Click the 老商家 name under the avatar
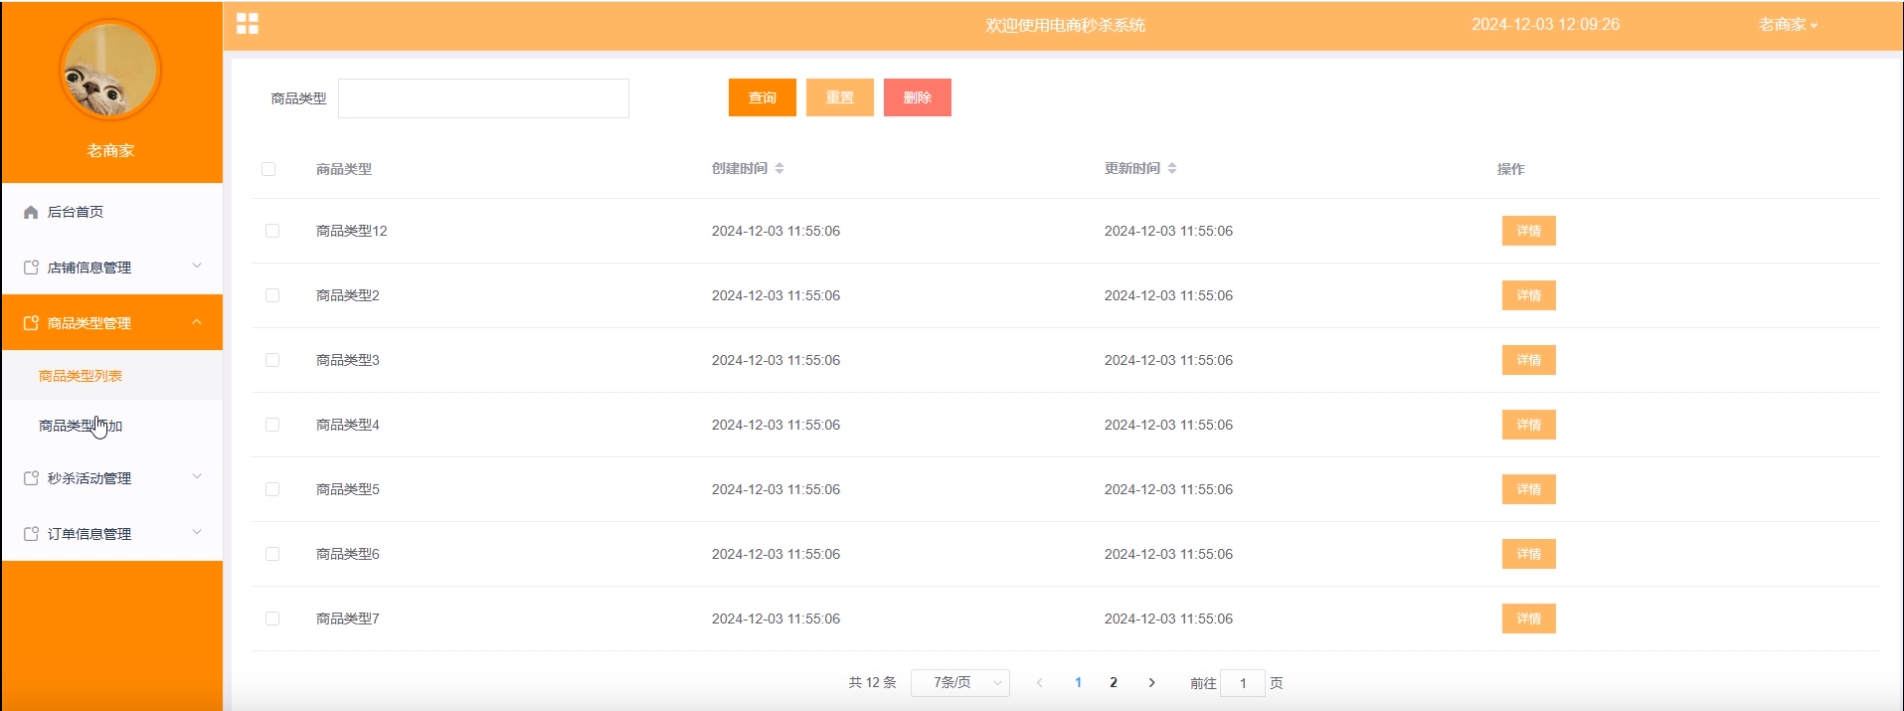This screenshot has width=1904, height=711. [x=110, y=151]
